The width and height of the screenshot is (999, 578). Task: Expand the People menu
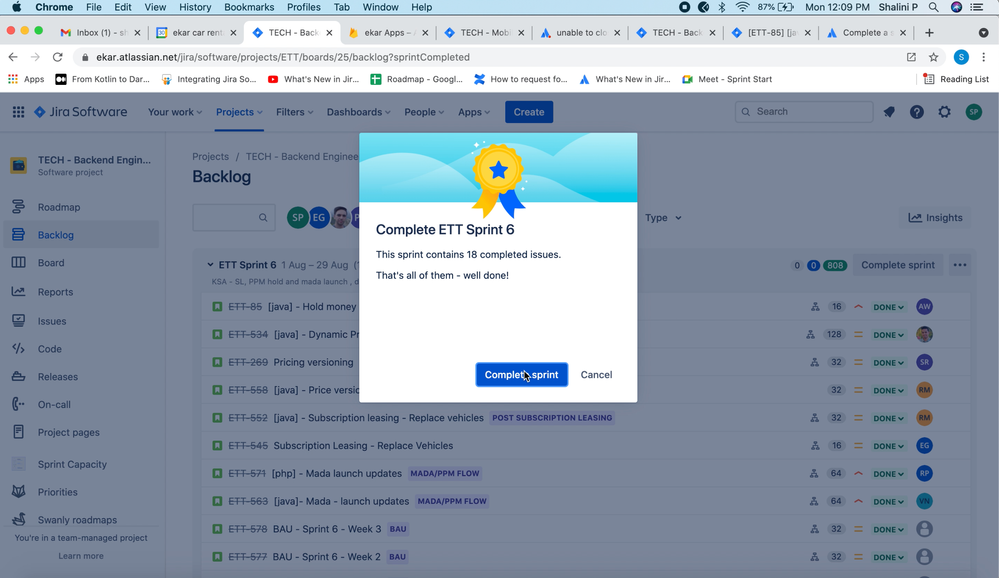(424, 112)
